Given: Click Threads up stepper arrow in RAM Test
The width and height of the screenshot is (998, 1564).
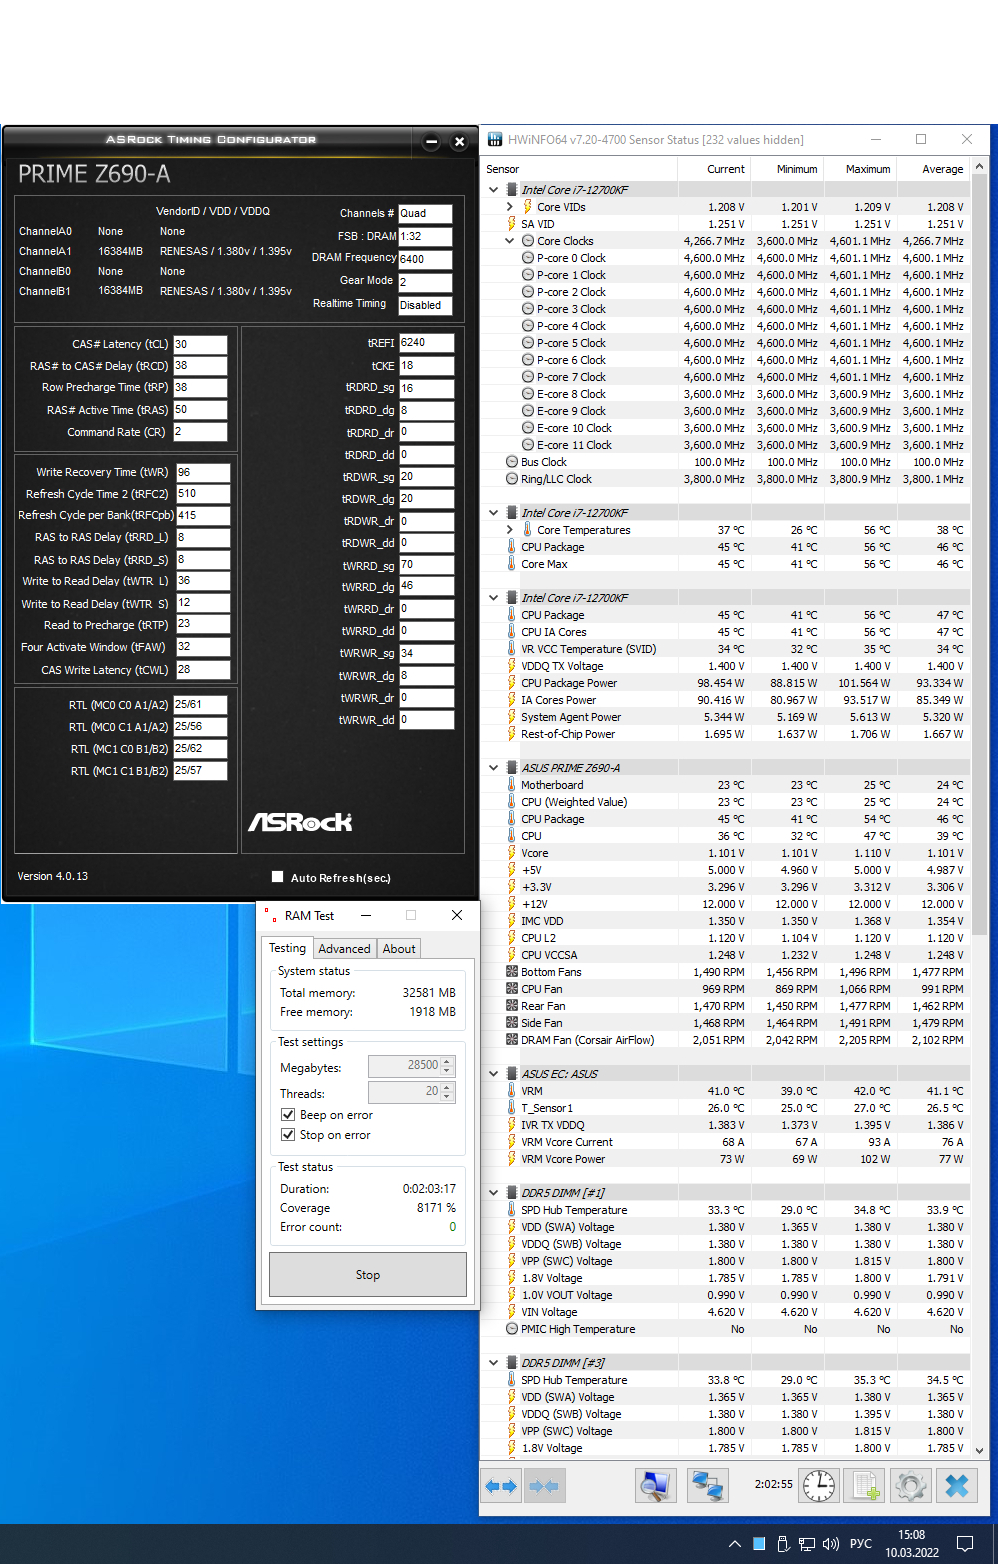Looking at the screenshot, I should tap(448, 1086).
